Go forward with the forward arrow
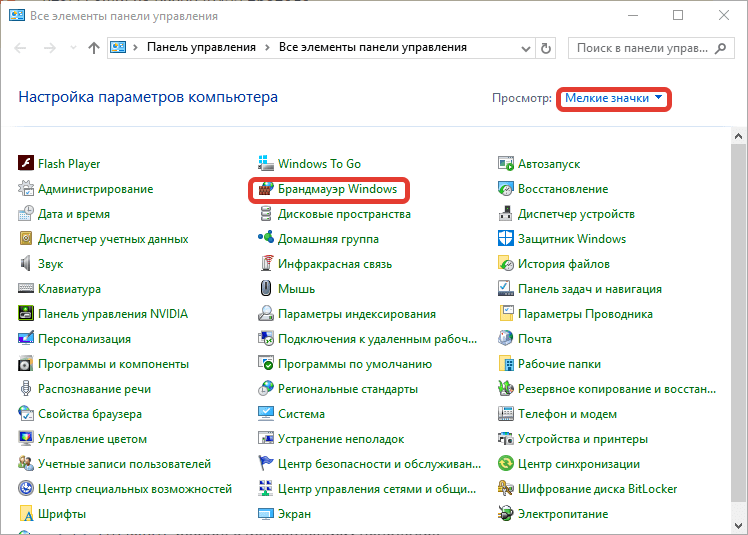 click(x=50, y=48)
